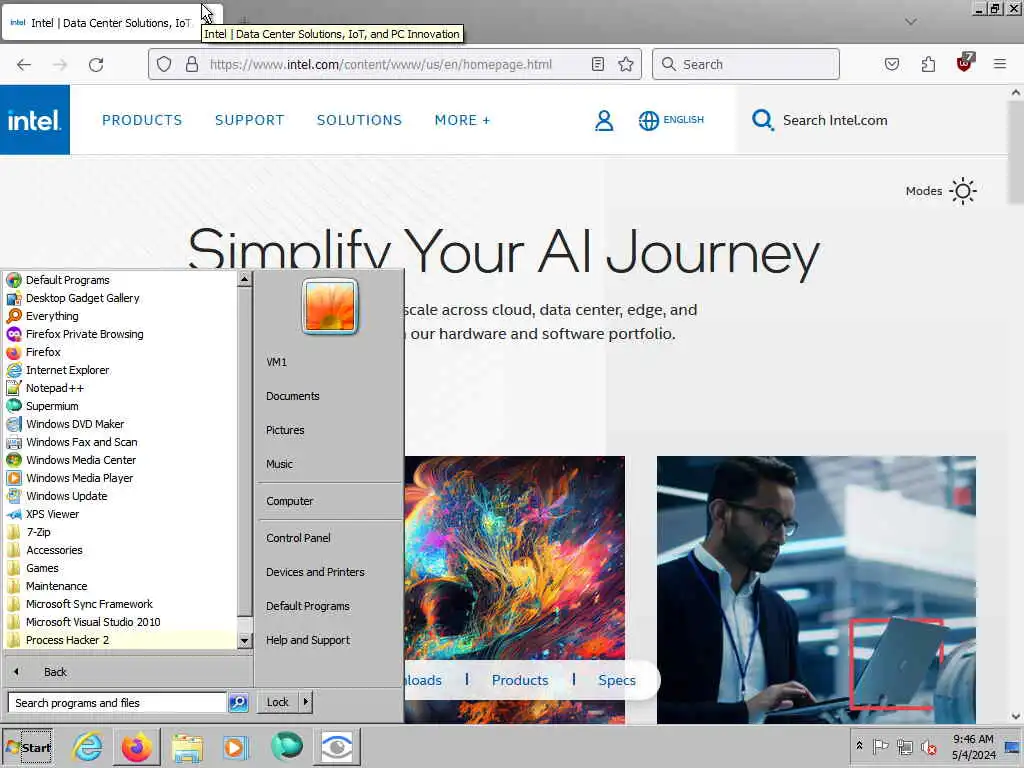Click the padlock site info icon

pos(191,64)
